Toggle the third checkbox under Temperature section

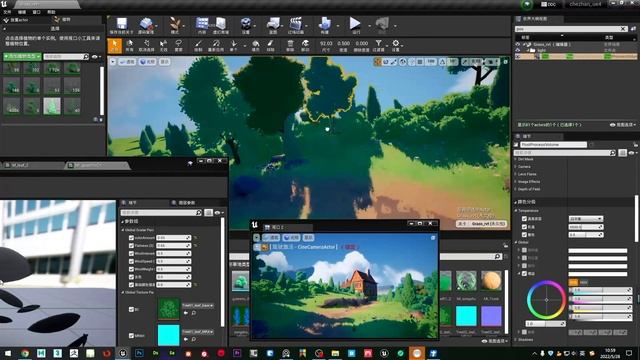[x=524, y=234]
